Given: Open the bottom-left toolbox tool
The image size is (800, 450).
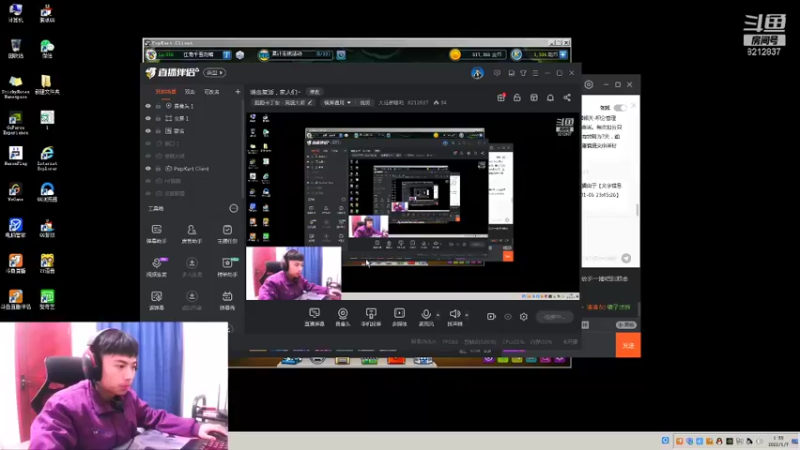Looking at the screenshot, I should [x=157, y=300].
